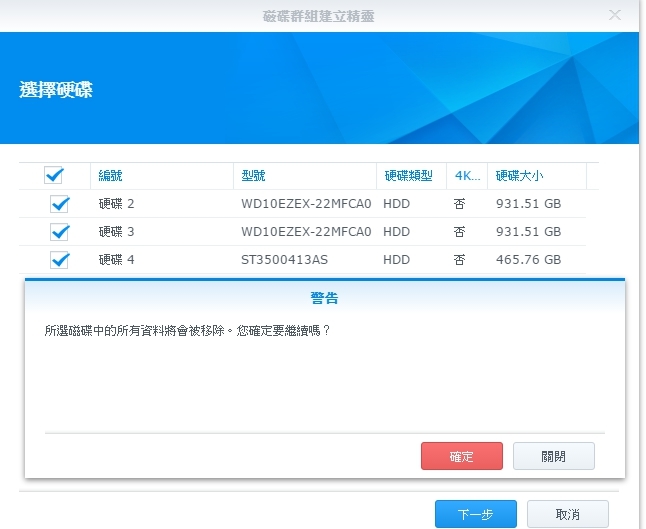The width and height of the screenshot is (646, 529).
Task: Cancel the wizard with the 取消 button
Action: 567,514
